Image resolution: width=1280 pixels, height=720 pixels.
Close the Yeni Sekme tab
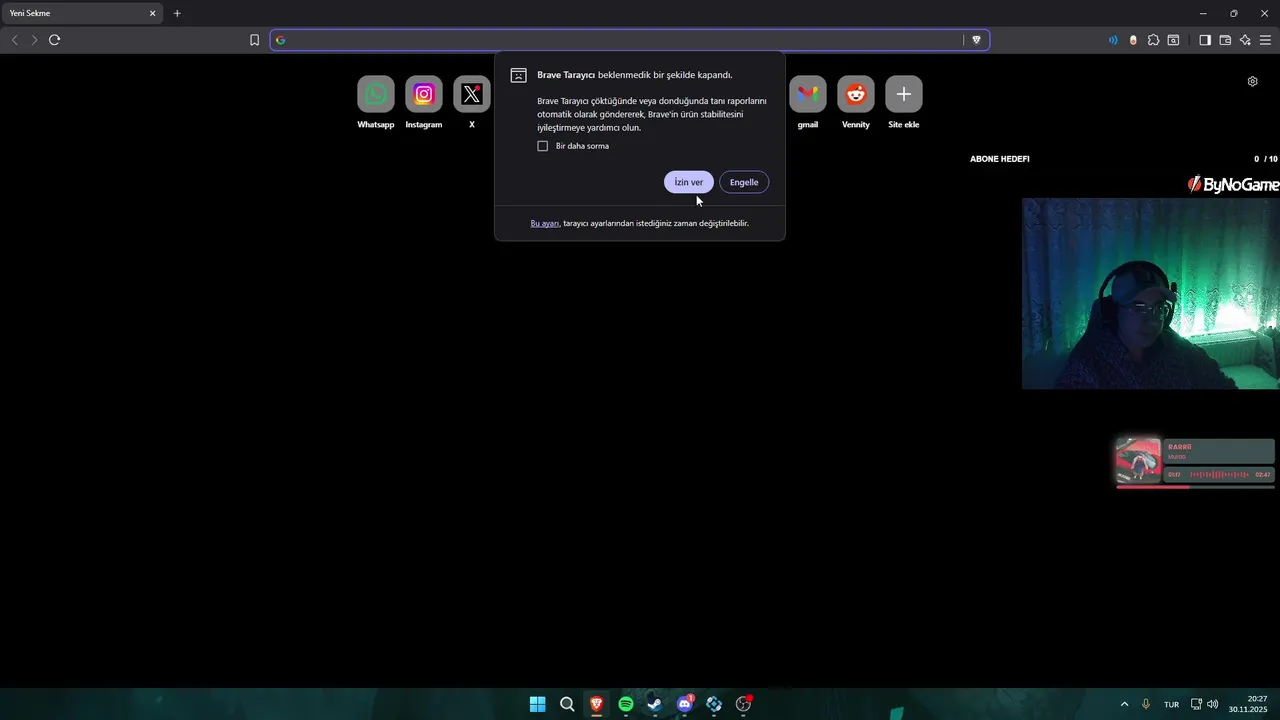[x=153, y=13]
